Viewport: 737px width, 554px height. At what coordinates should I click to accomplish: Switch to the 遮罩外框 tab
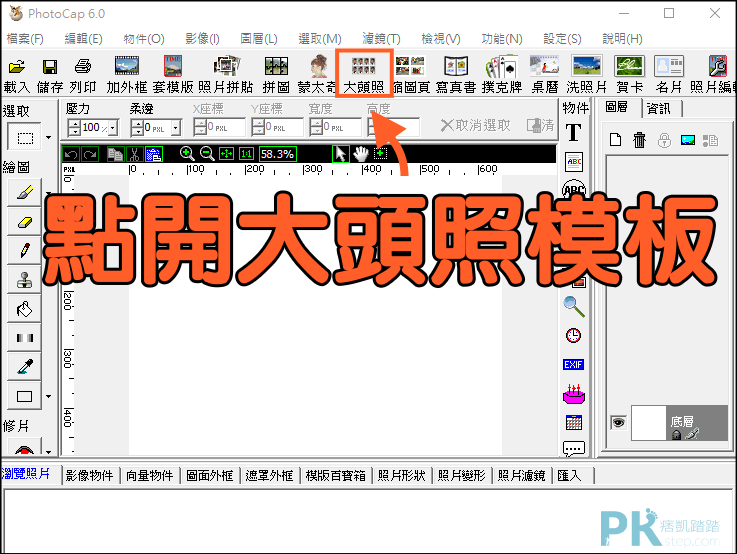(x=269, y=476)
